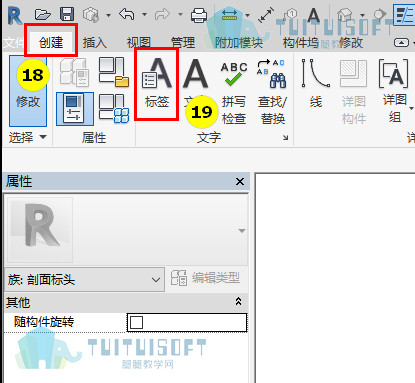
Task: Open dropdown next to undo arrow
Action: pyautogui.click(x=144, y=15)
